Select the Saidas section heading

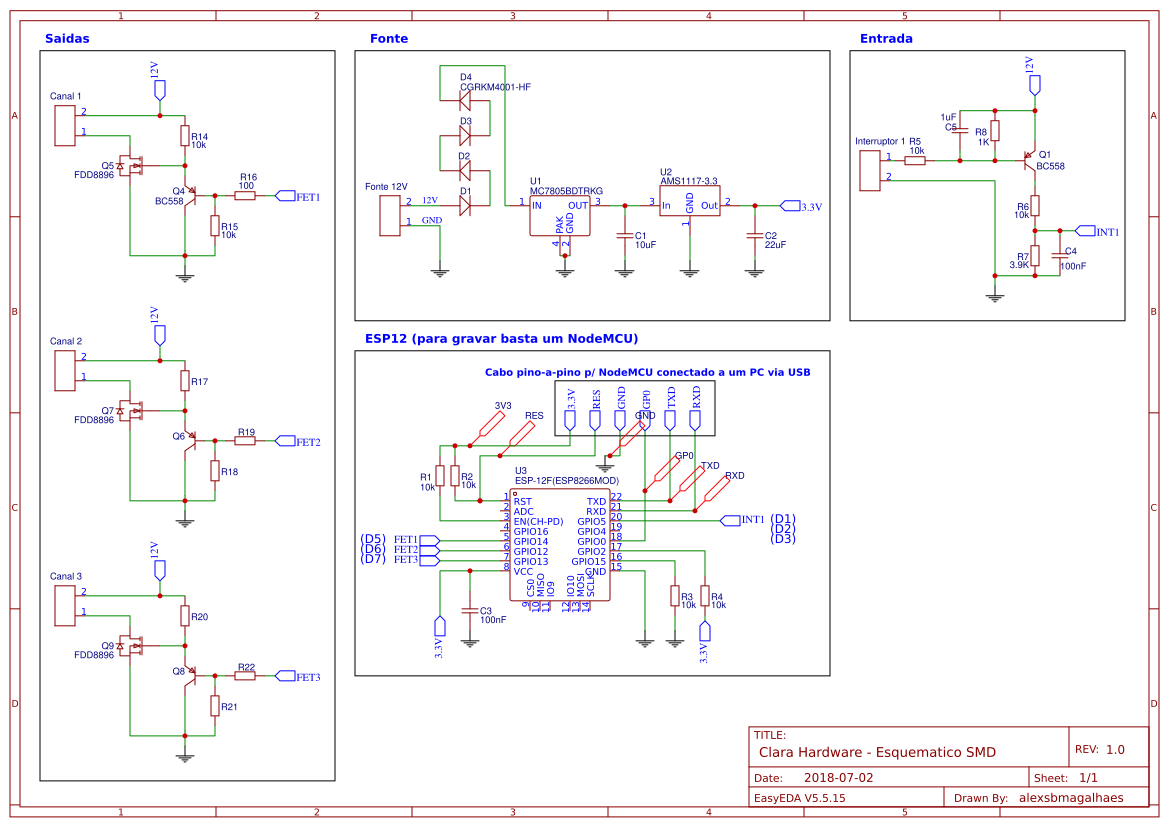(66, 38)
